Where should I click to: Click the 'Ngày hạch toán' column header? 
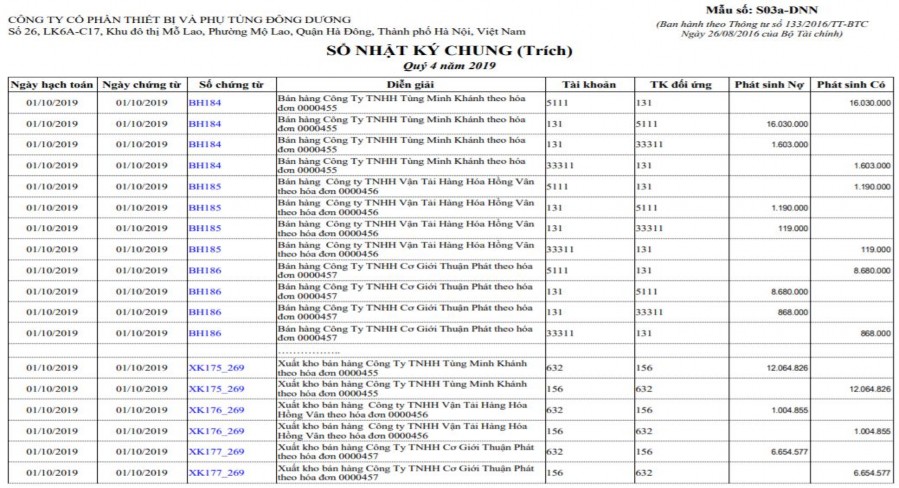pyautogui.click(x=51, y=85)
